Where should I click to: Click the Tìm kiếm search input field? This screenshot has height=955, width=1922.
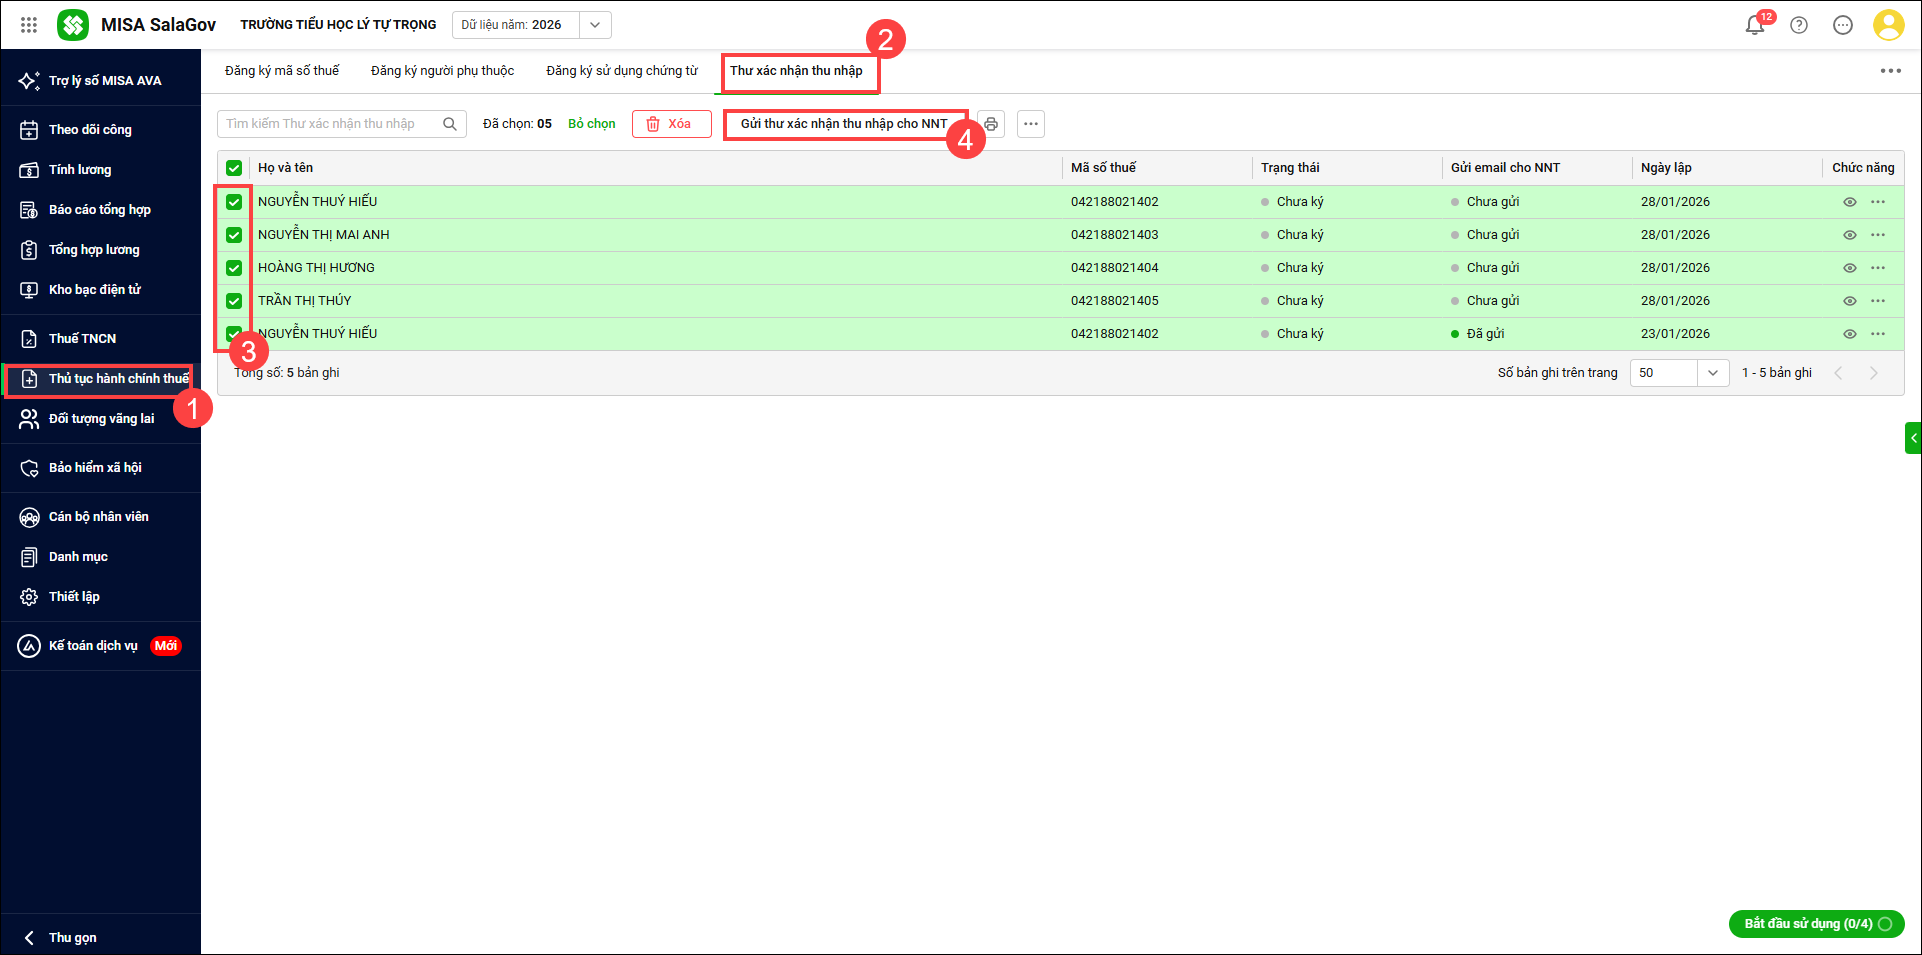tap(328, 124)
